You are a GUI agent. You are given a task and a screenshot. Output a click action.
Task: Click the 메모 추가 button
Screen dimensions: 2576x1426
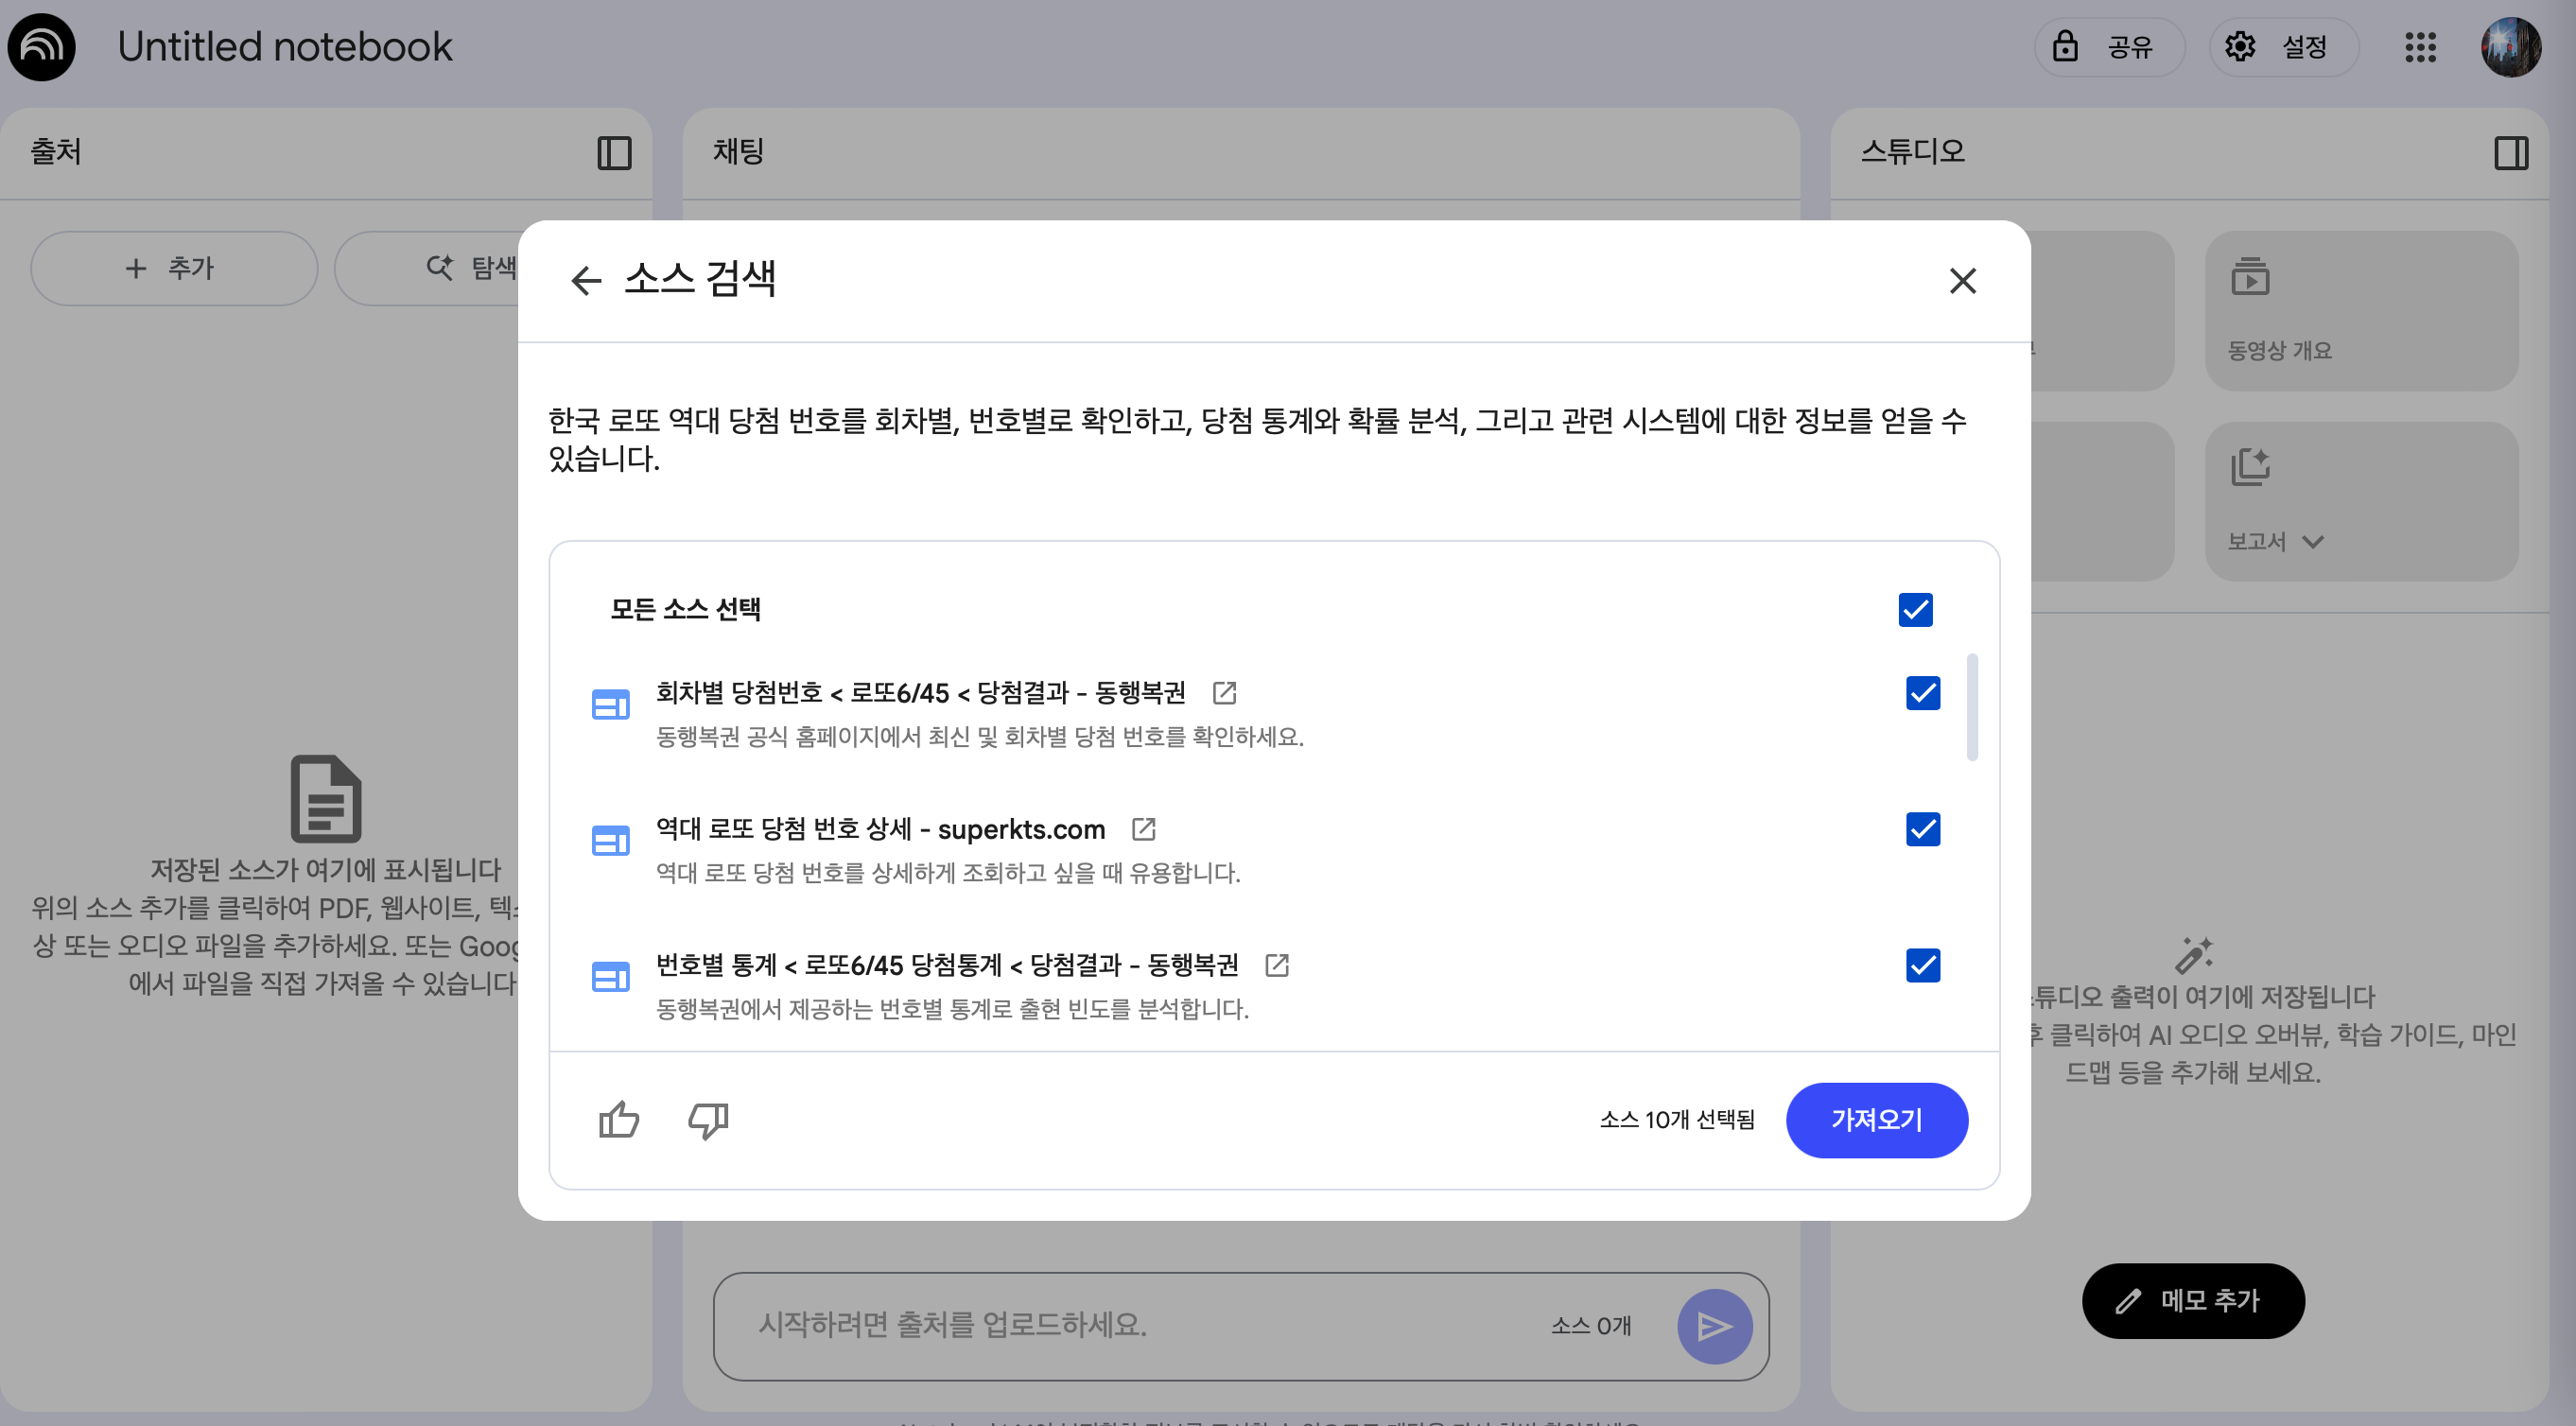click(2192, 1300)
